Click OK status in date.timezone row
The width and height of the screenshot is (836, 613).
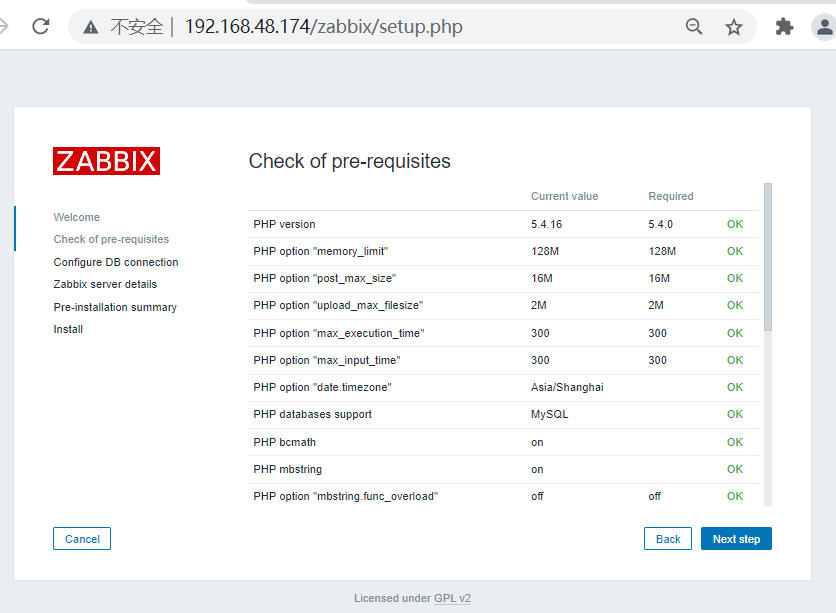point(735,387)
